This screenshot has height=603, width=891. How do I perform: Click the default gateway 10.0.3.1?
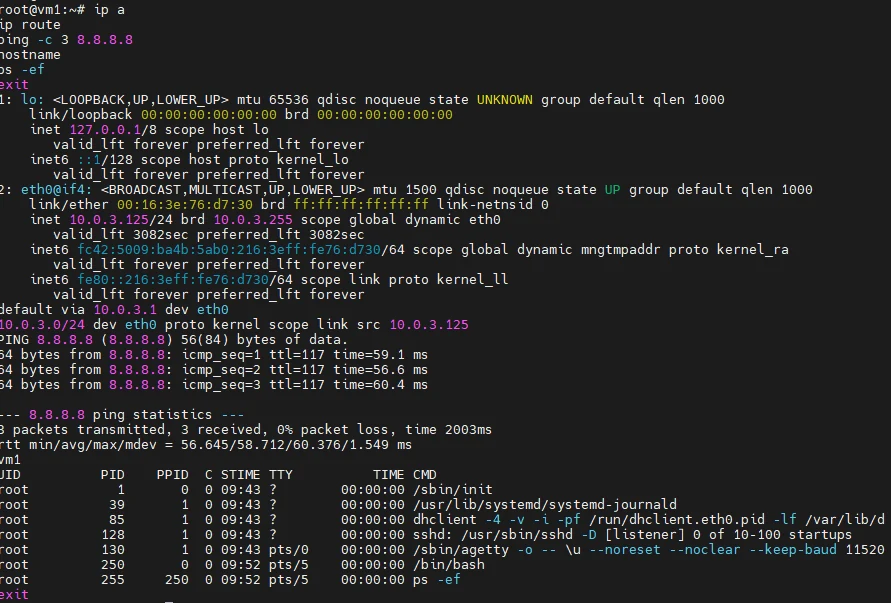click(125, 310)
